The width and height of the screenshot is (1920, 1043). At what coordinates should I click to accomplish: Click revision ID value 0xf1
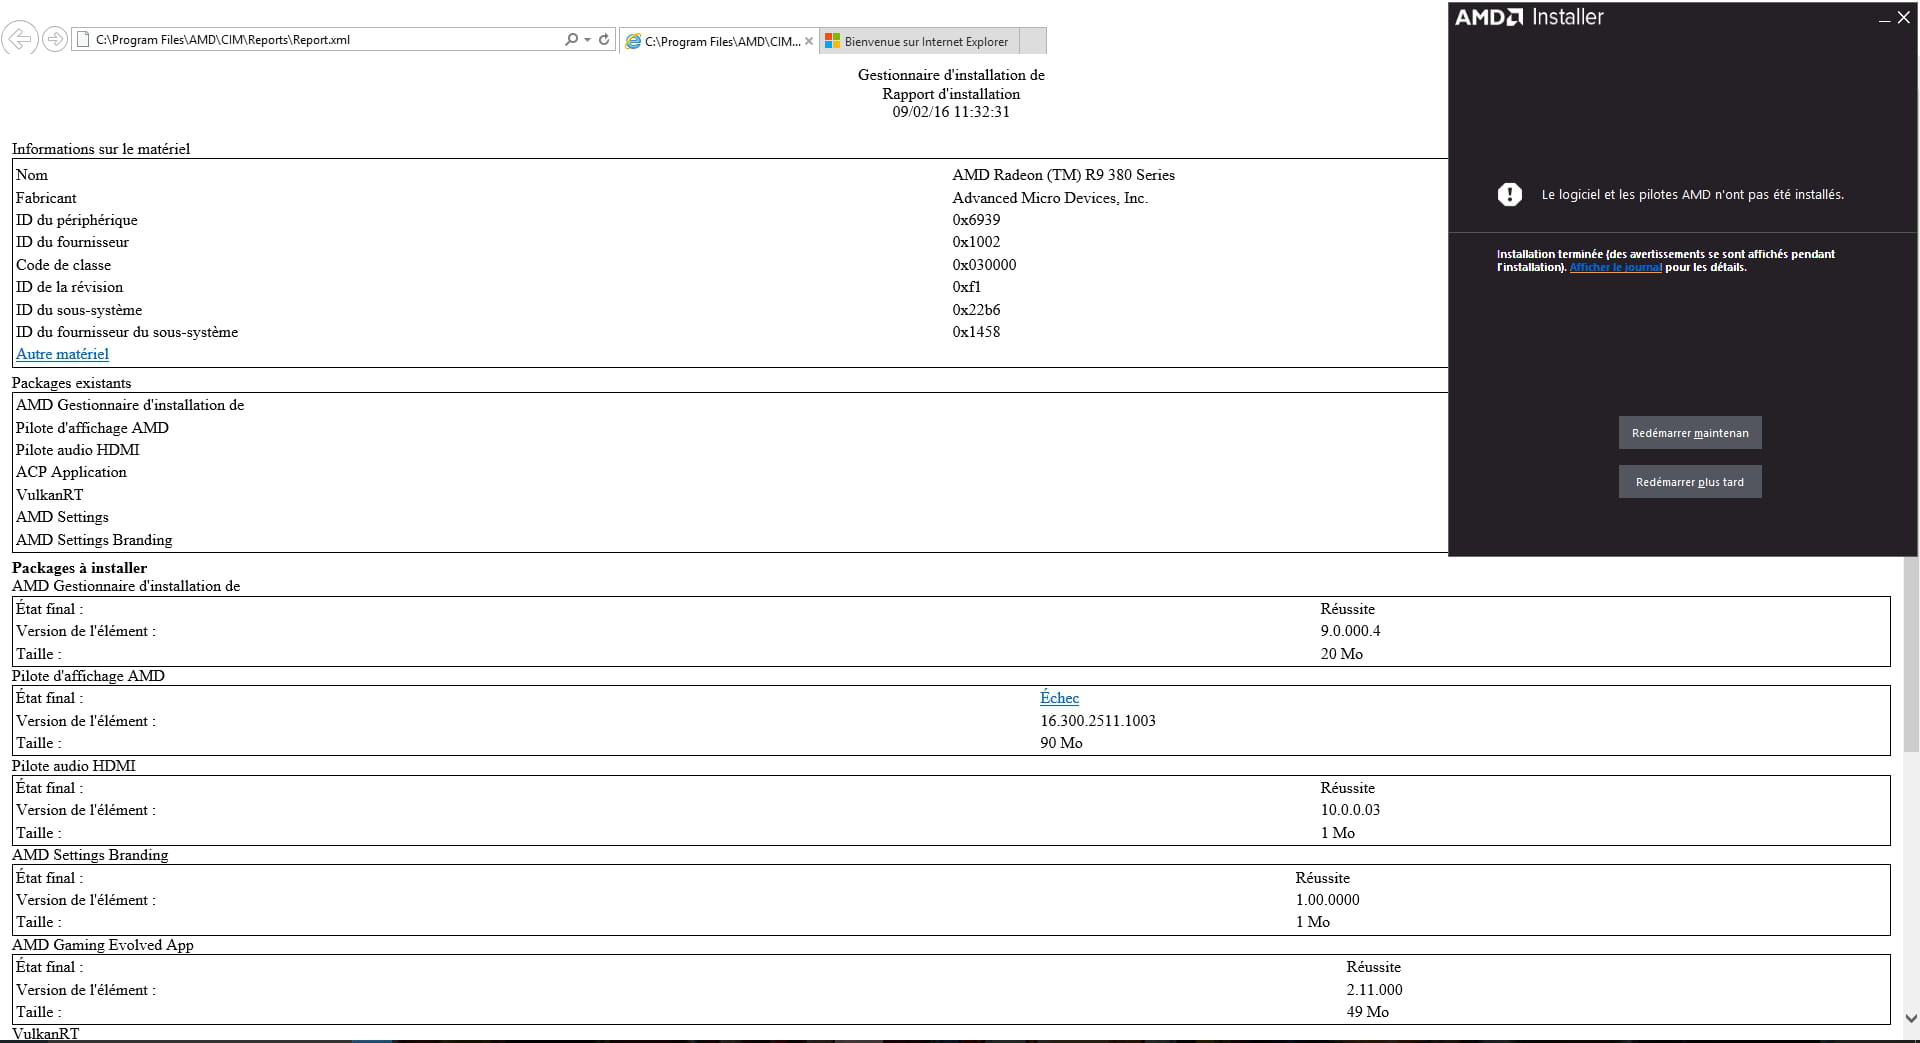click(x=966, y=287)
